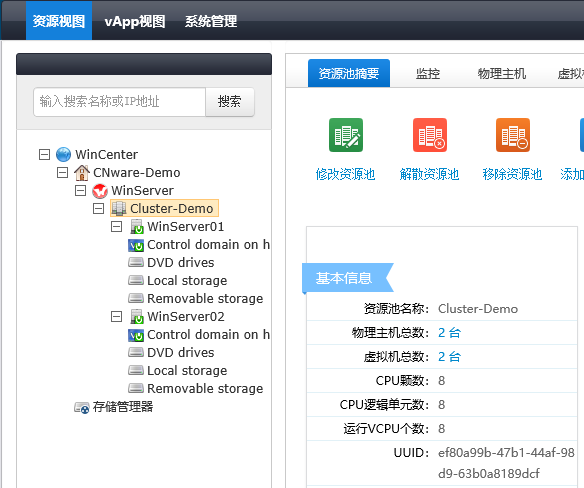Viewport: 584px width, 488px height.
Task: Open the 物理主机总数 2 台 link
Action: click(450, 333)
